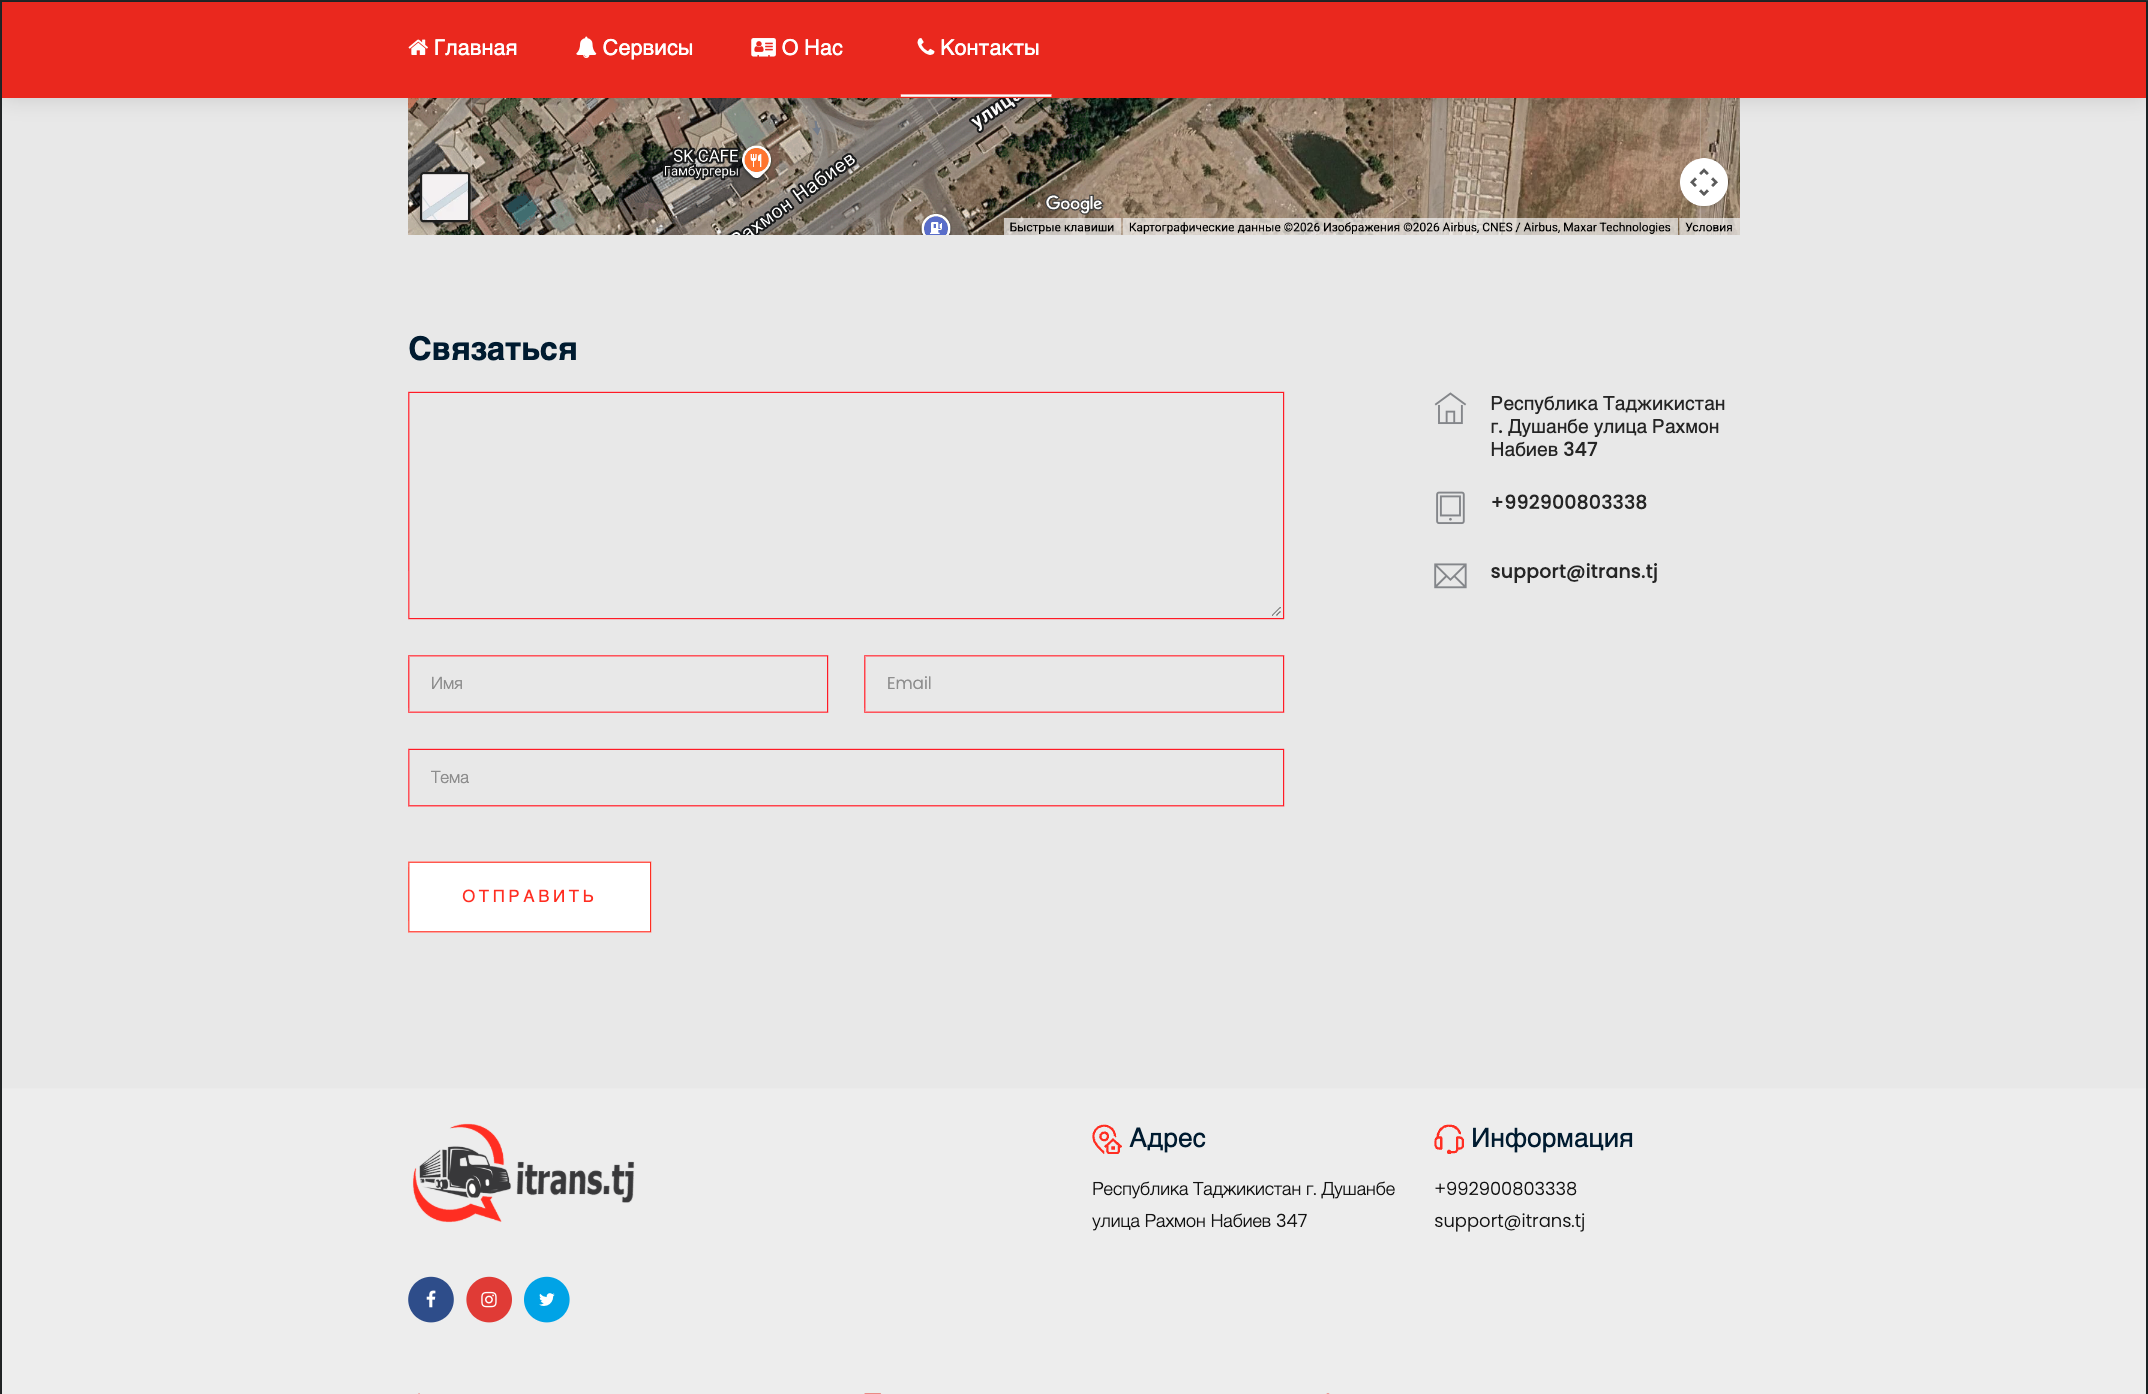Click the house address icon
This screenshot has width=2148, height=1394.
(1450, 408)
